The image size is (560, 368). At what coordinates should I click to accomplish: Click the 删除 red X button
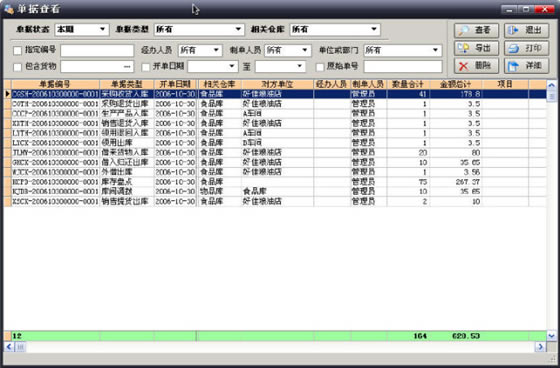coord(476,66)
